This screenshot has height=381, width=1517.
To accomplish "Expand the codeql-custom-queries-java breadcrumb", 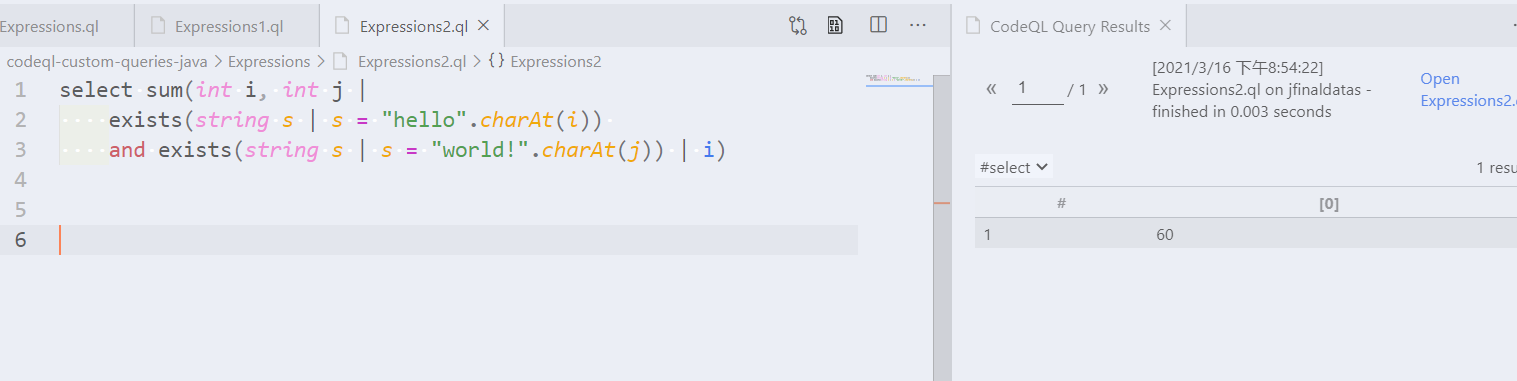I will click(107, 61).
